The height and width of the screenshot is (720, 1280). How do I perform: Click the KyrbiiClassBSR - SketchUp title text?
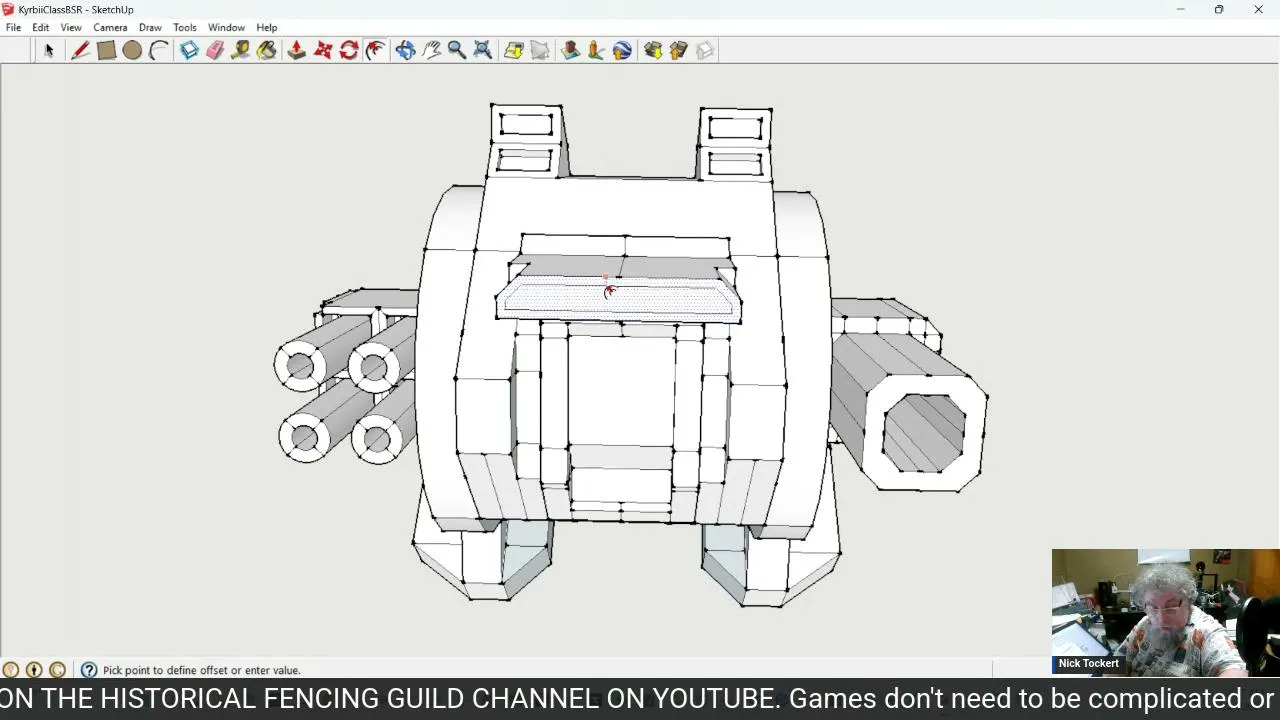click(76, 10)
